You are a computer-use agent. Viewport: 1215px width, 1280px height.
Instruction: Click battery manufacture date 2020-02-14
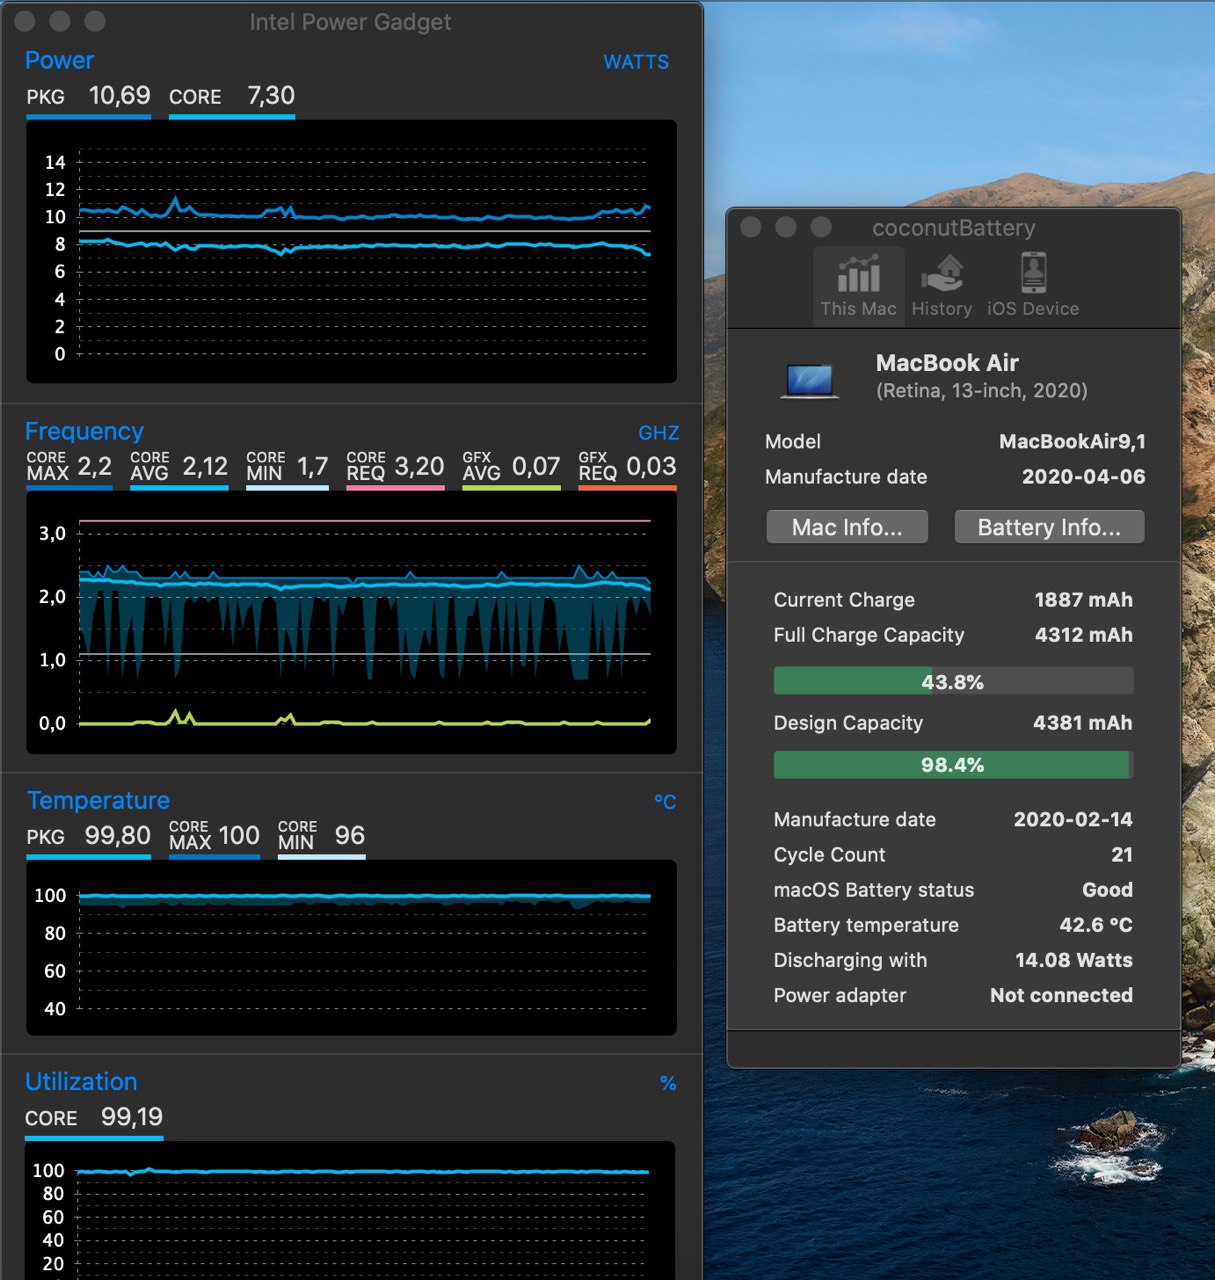[x=1073, y=820]
